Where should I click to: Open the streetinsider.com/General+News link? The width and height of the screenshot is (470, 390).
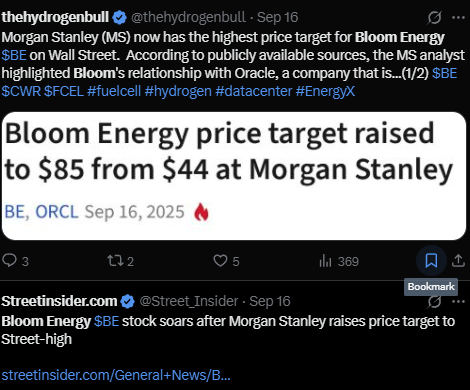click(x=116, y=375)
